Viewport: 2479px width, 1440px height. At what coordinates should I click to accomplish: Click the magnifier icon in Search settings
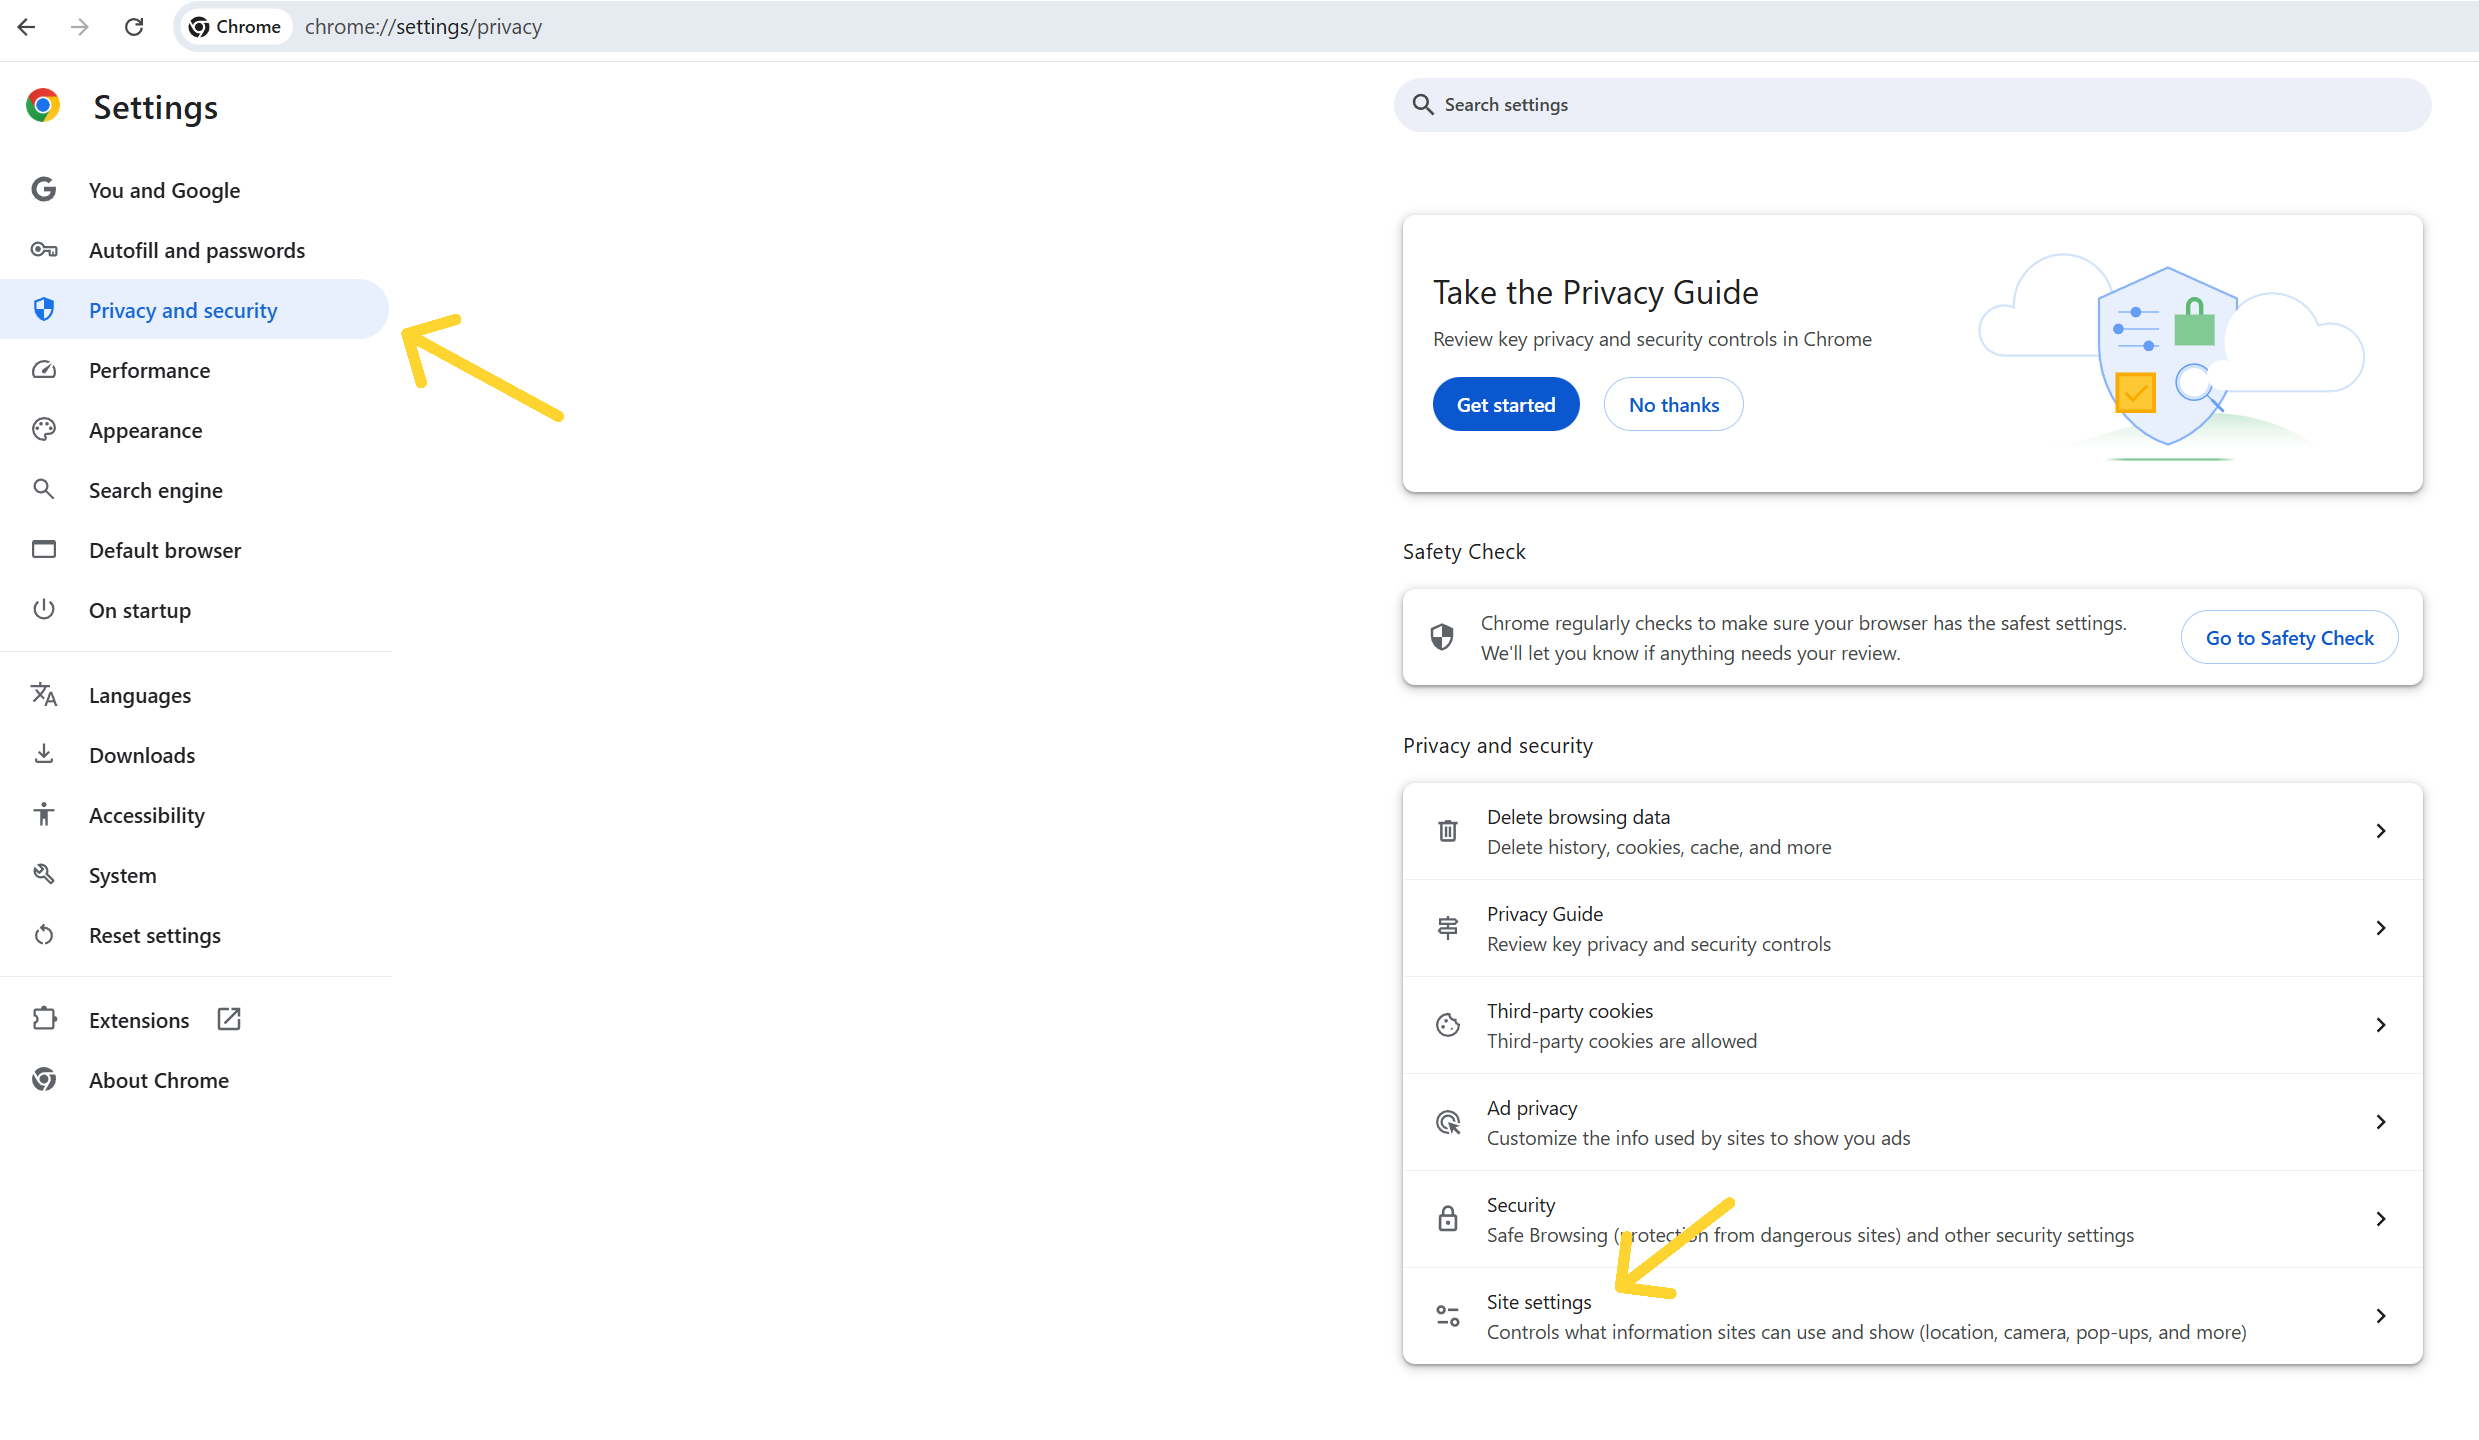[1423, 105]
